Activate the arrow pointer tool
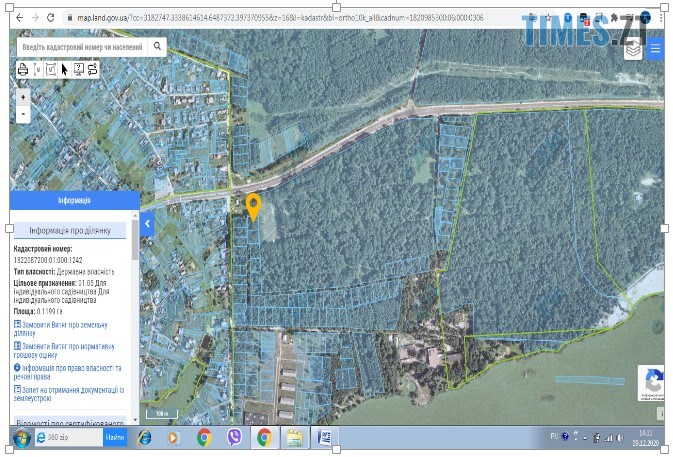The image size is (673, 457). [65, 69]
